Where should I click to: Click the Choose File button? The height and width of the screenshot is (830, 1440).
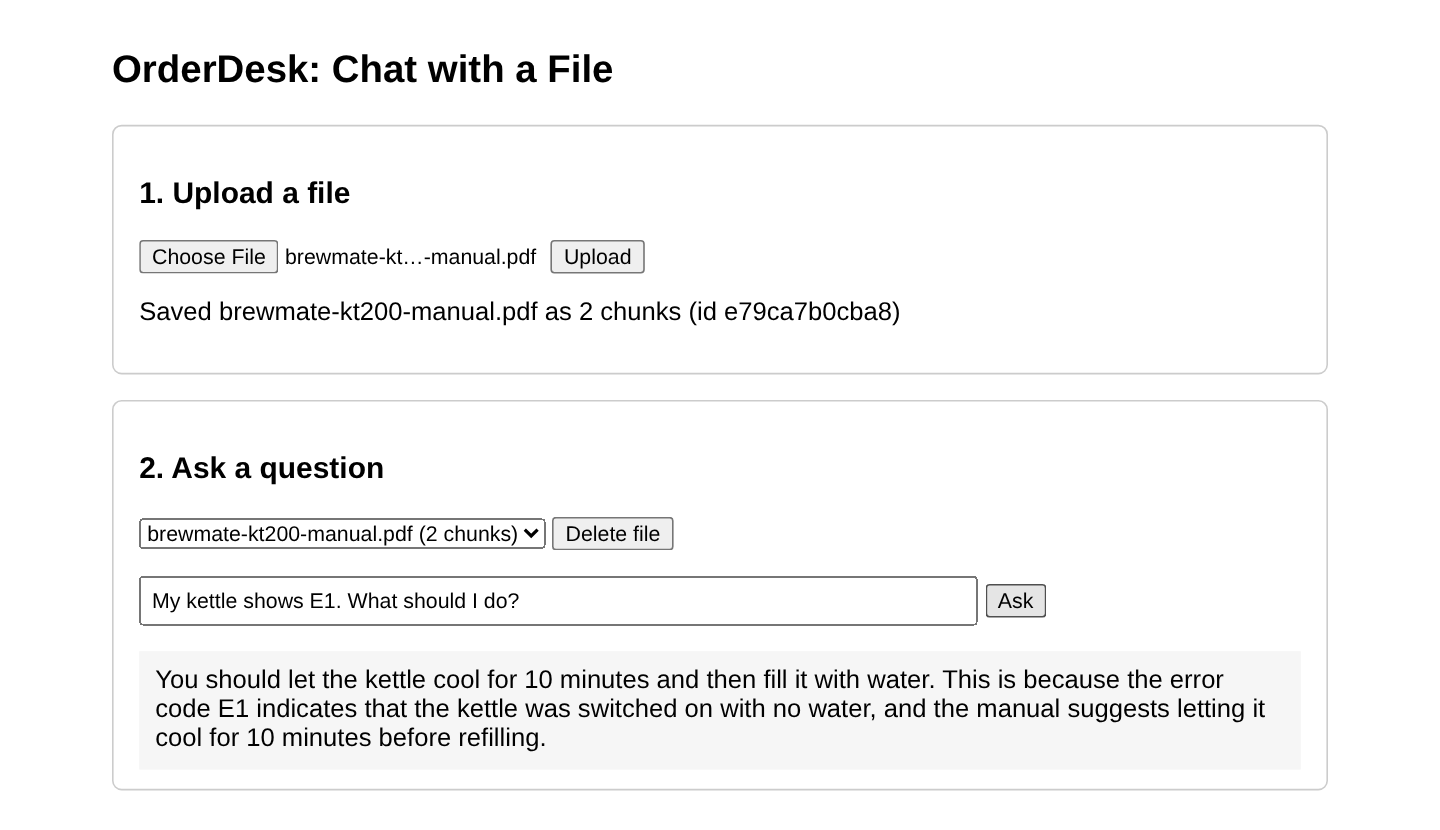(x=208, y=257)
